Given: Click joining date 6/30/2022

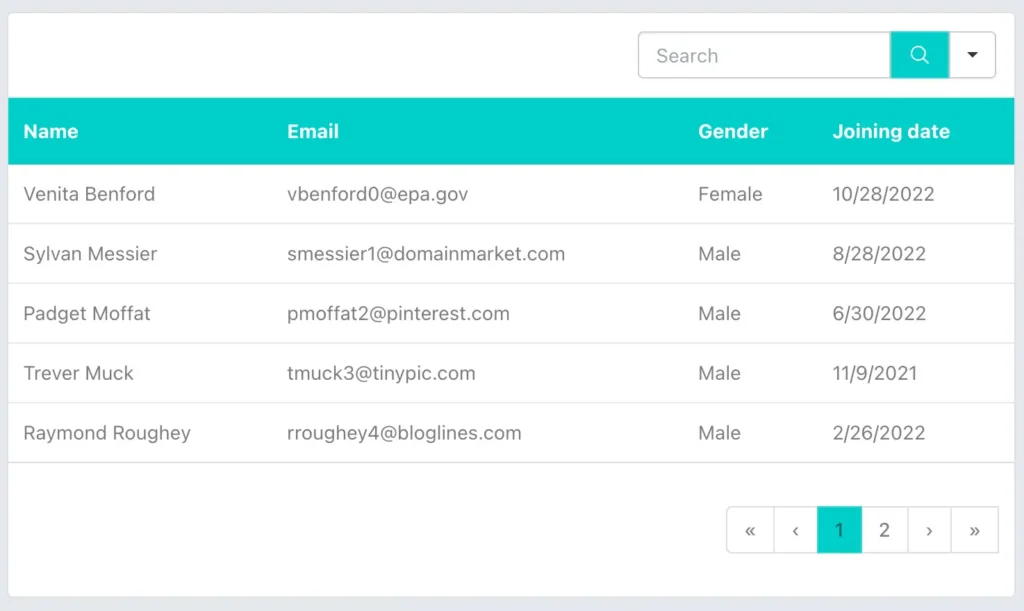Looking at the screenshot, I should point(879,313).
